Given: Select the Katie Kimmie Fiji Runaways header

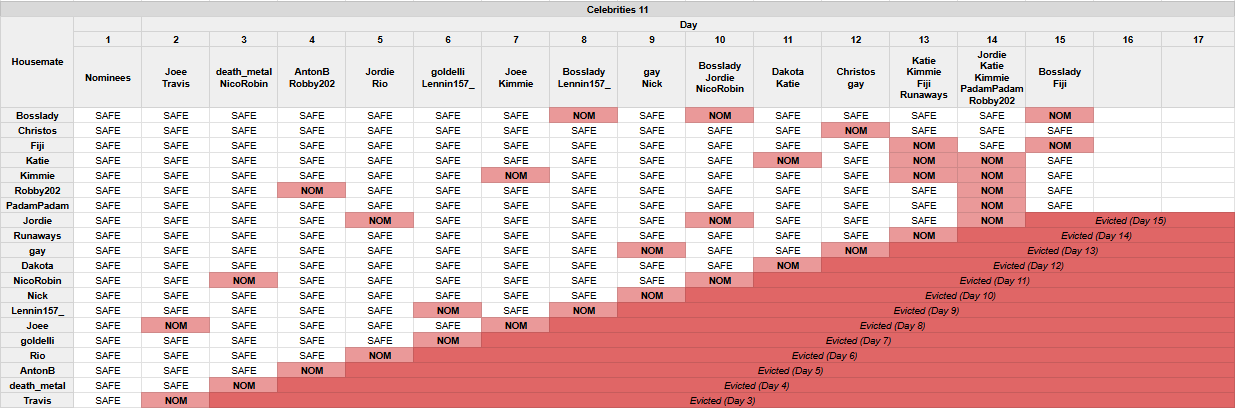Looking at the screenshot, I should (x=923, y=77).
